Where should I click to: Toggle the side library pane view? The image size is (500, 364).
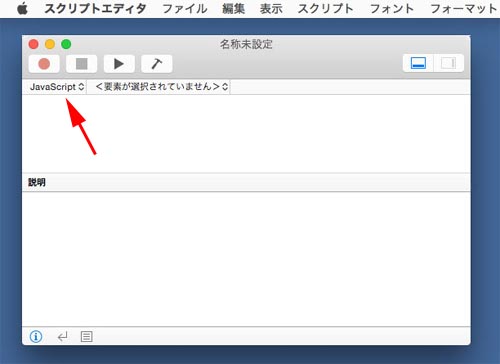[449, 63]
